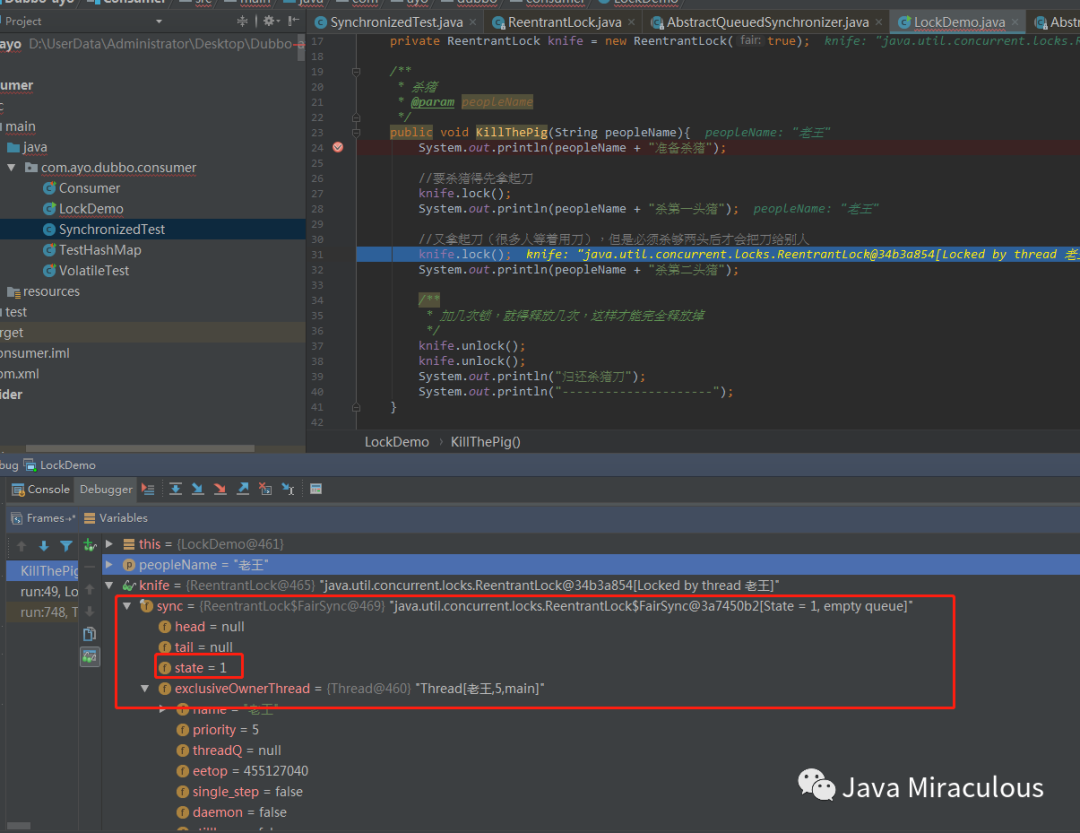Viewport: 1080px width, 833px height.
Task: Click the Step Into debugger icon
Action: pyautogui.click(x=198, y=489)
